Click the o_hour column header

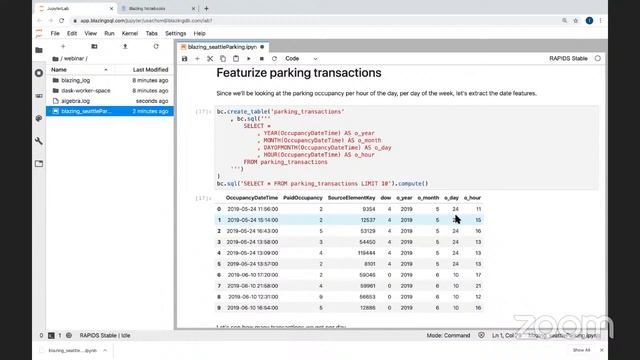472,198
